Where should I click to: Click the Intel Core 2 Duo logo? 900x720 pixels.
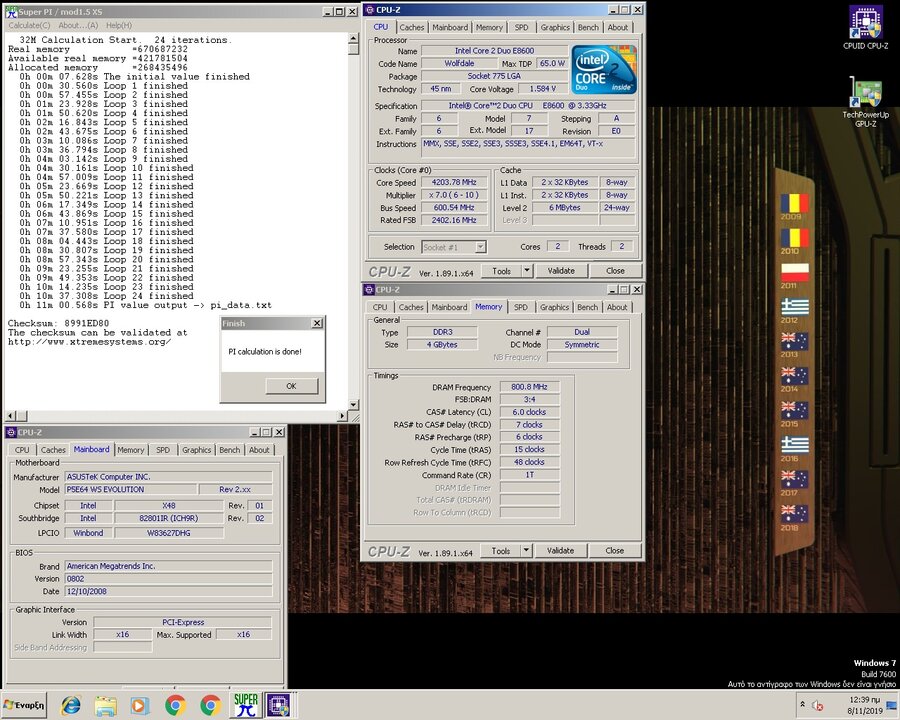pyautogui.click(x=604, y=69)
